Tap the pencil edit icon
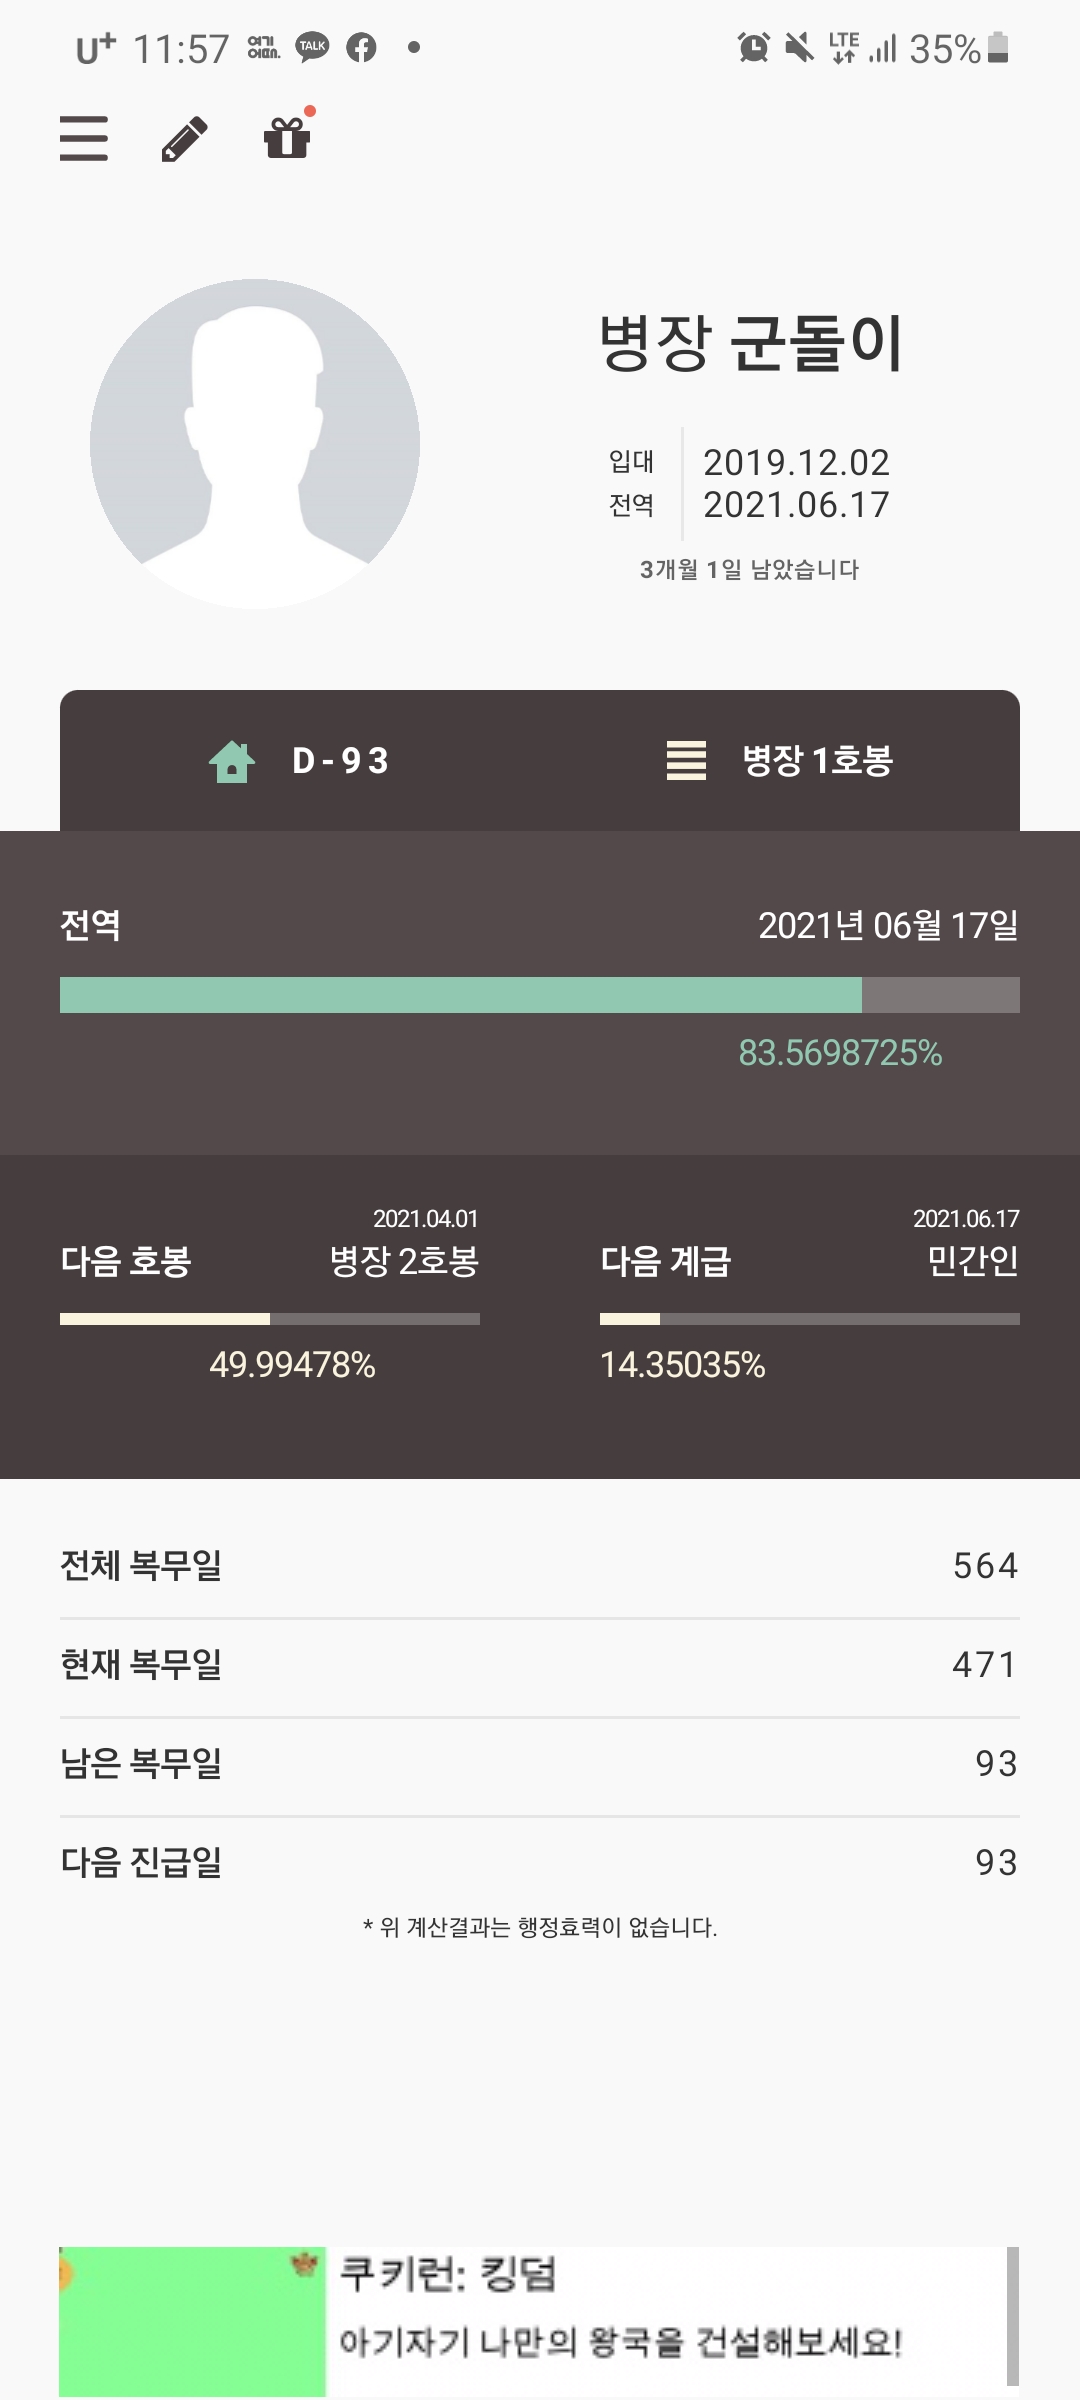This screenshot has width=1080, height=2400. point(185,138)
